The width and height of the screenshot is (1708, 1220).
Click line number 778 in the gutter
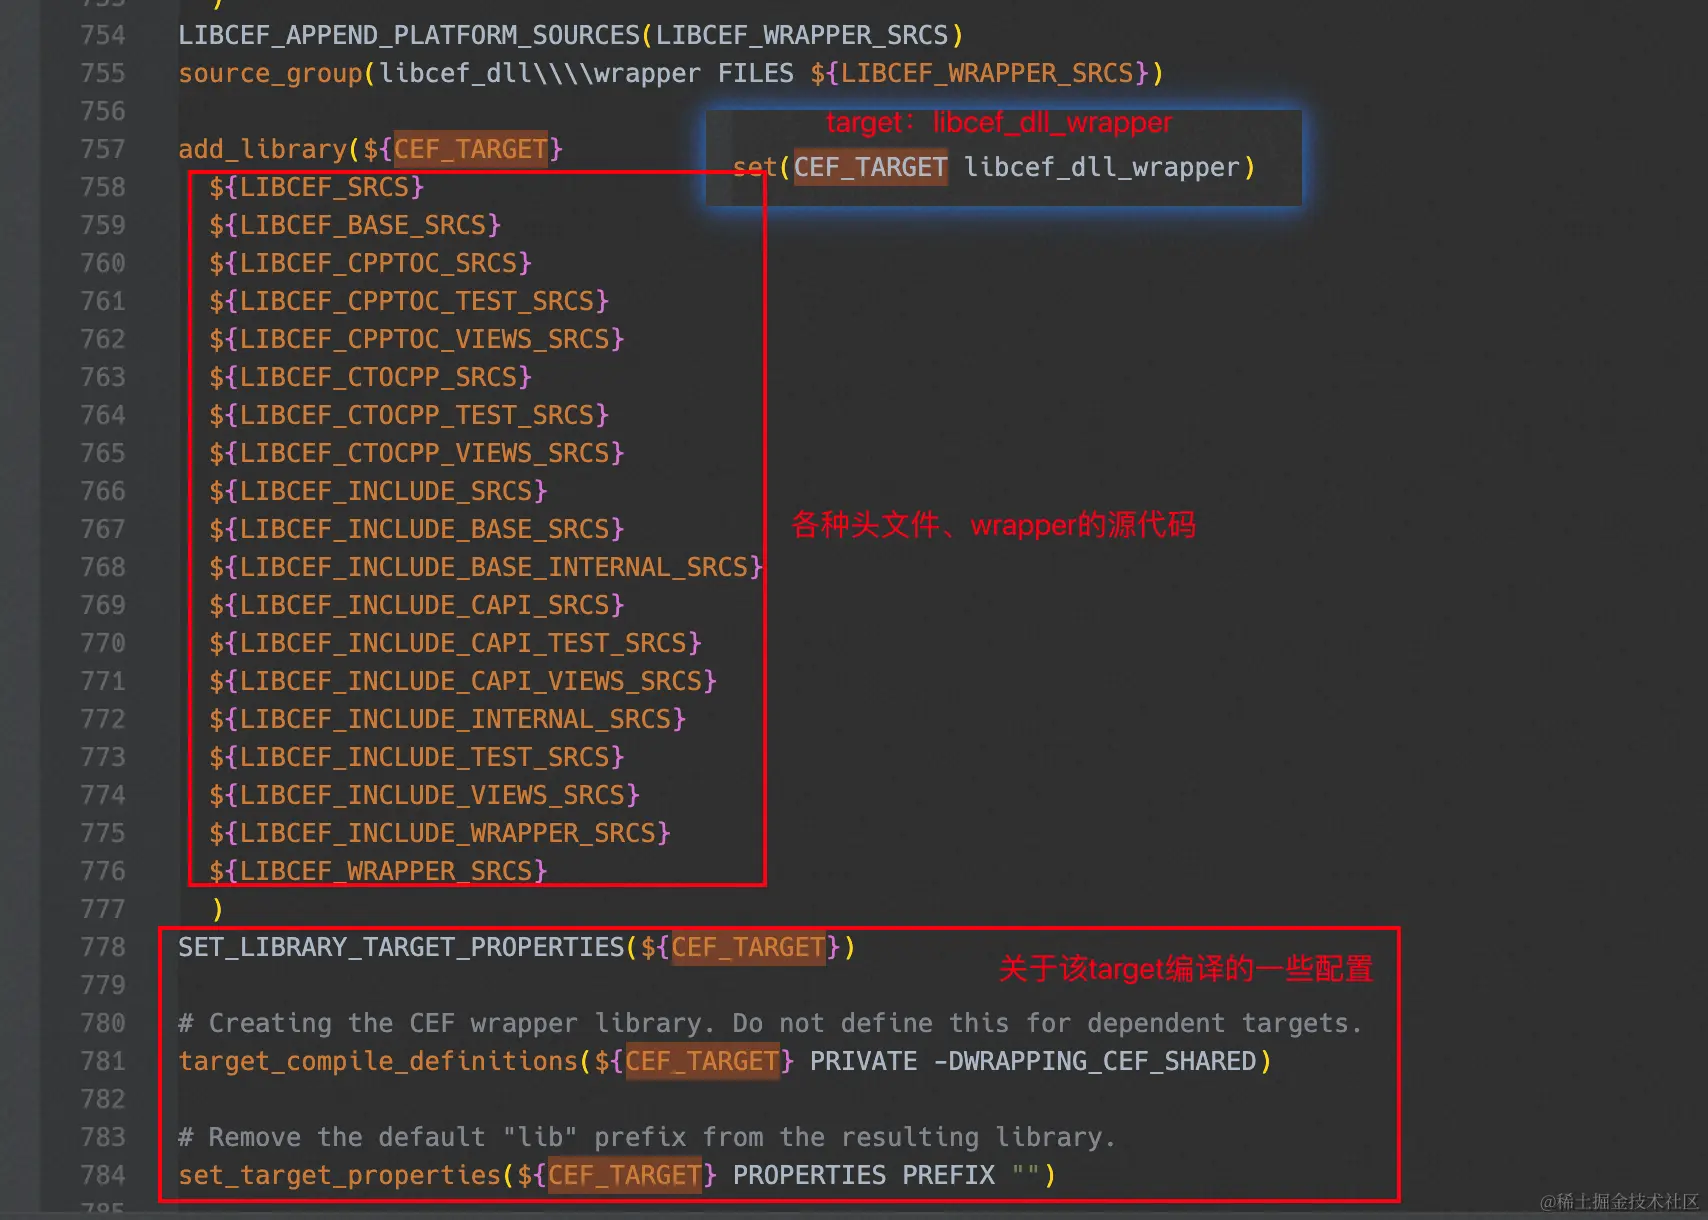click(103, 947)
